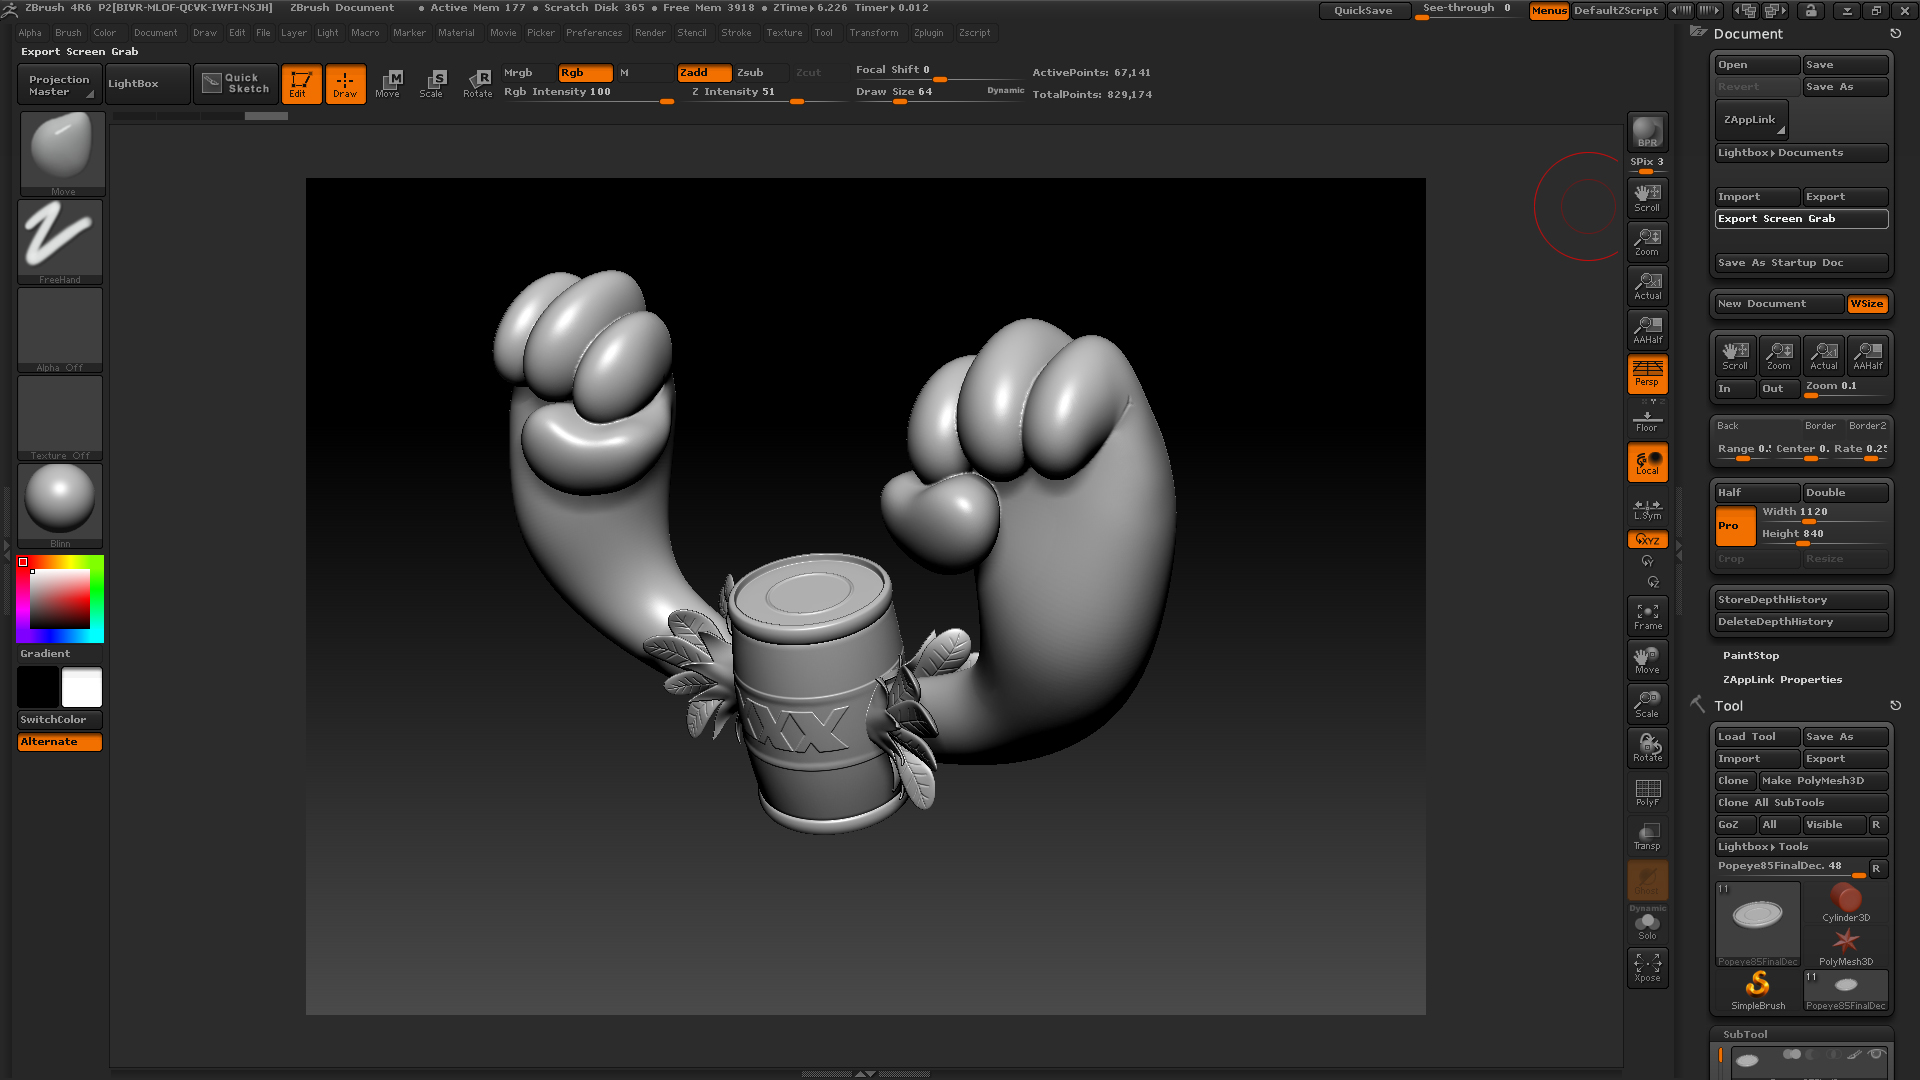The width and height of the screenshot is (1920, 1080).
Task: Click Save As Startup Doc button
Action: click(1801, 263)
